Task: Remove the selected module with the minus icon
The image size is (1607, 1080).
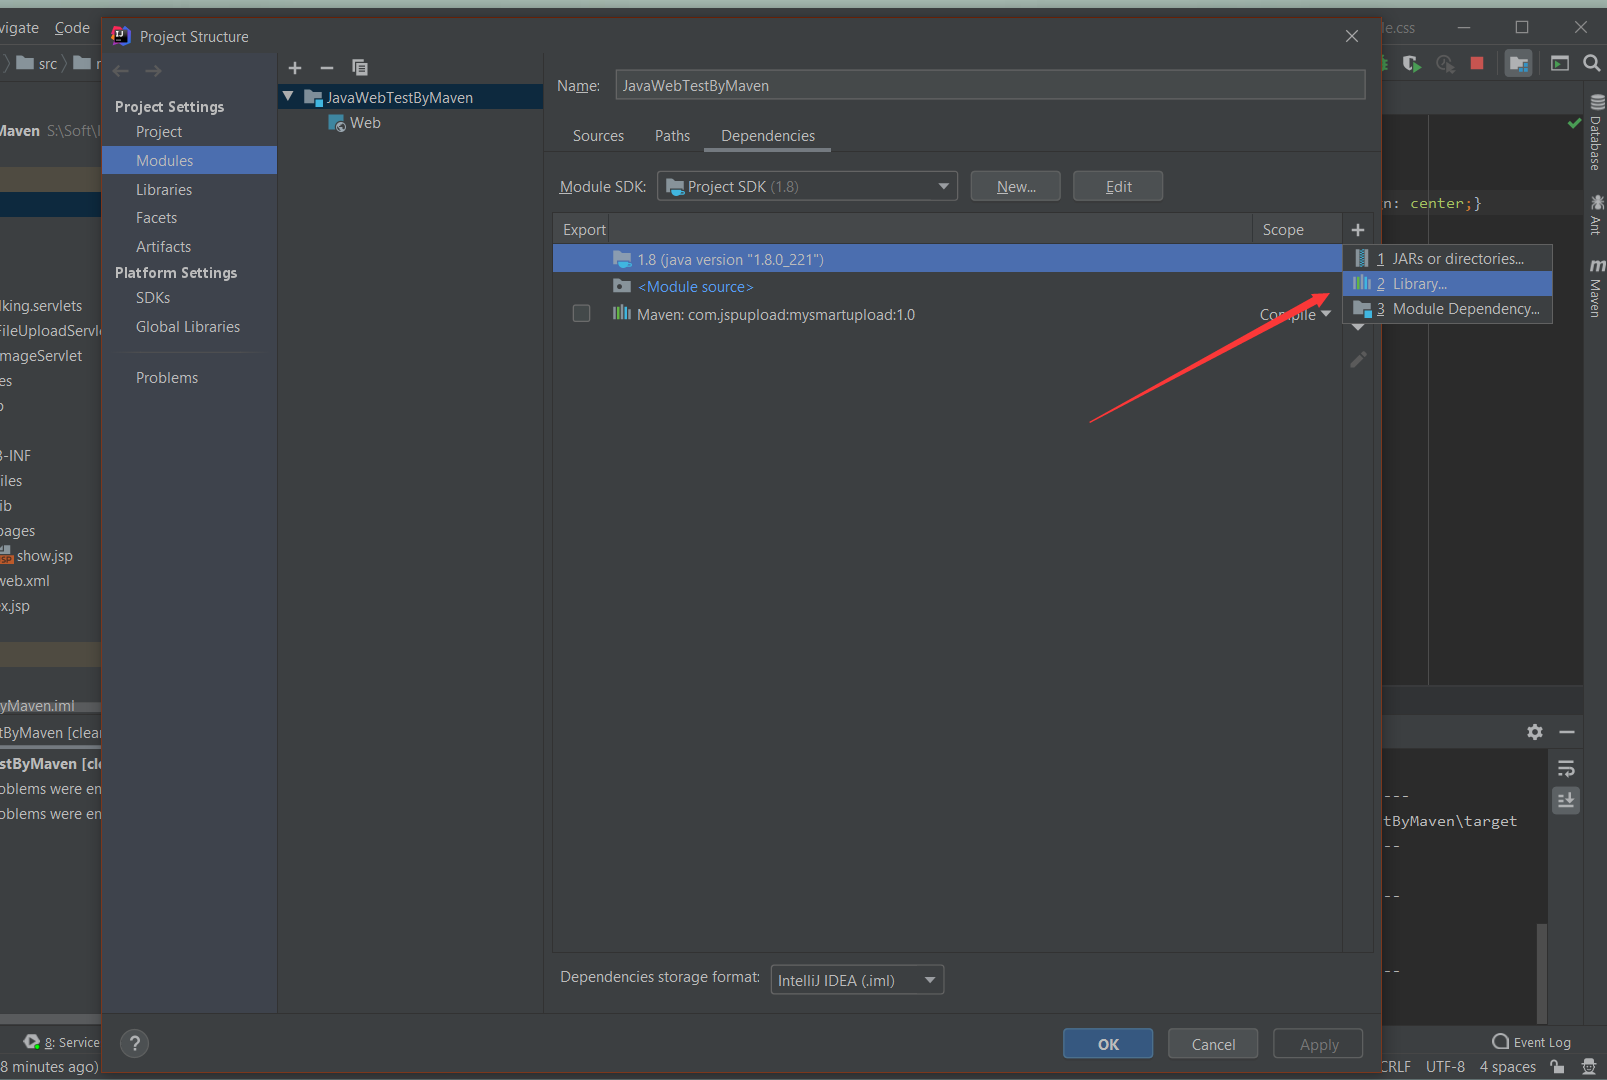Action: coord(327,68)
